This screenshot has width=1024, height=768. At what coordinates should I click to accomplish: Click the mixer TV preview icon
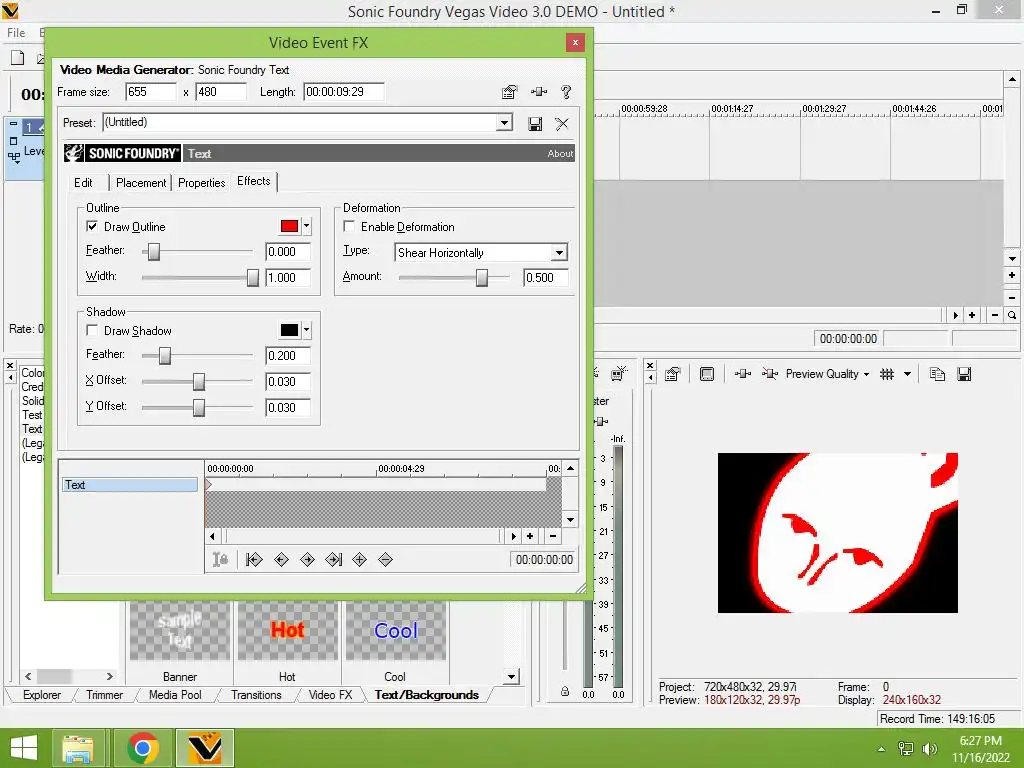point(618,374)
